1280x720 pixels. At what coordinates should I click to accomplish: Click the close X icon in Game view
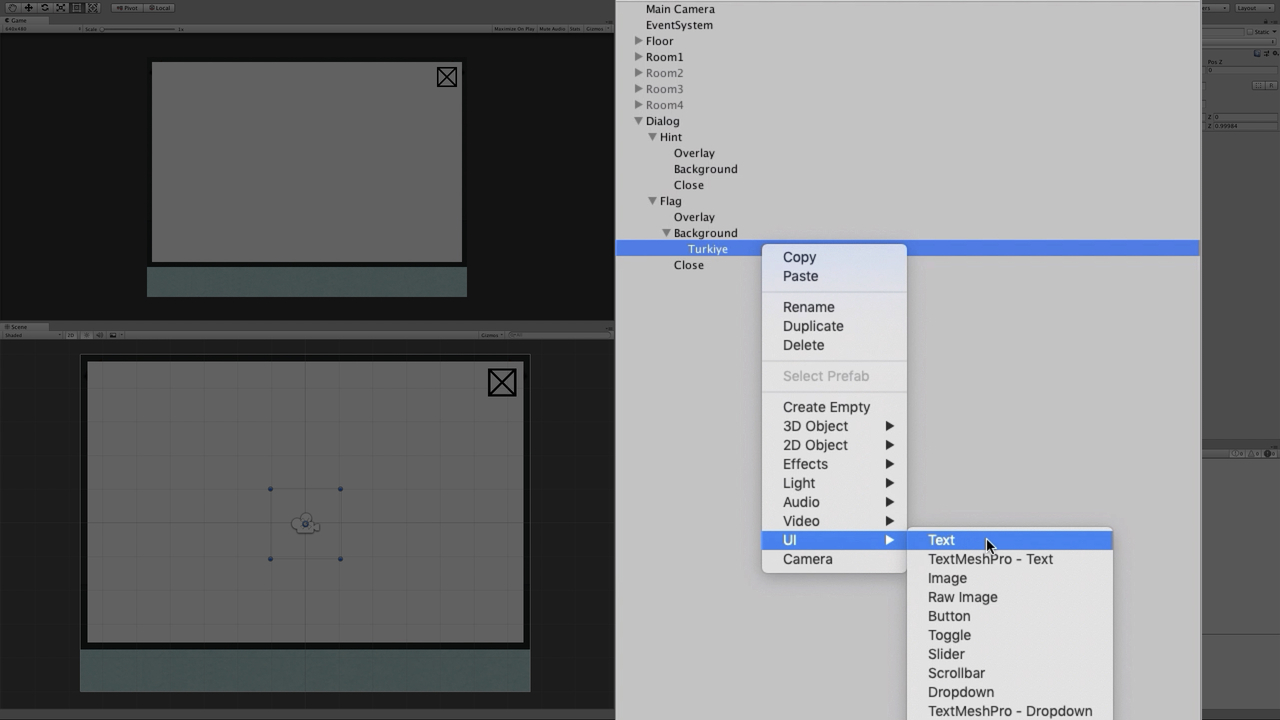coord(447,77)
